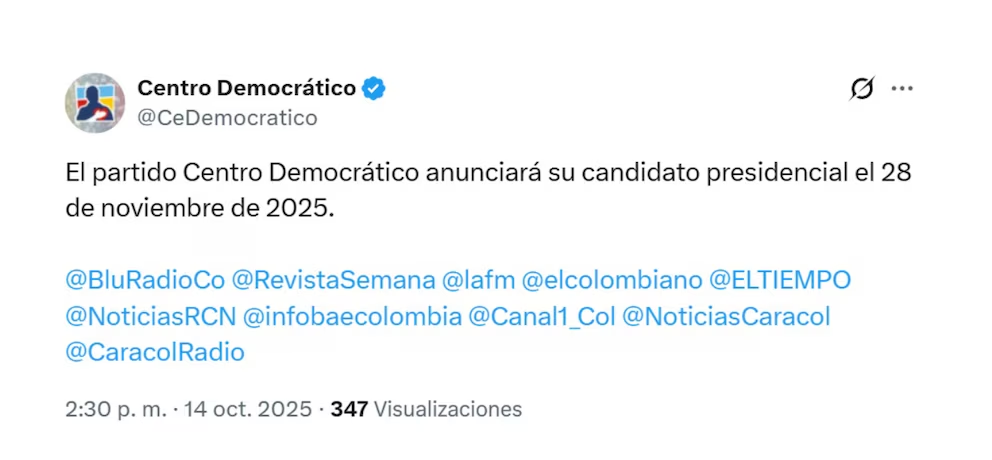
Task: Click the Grok slash icon
Action: (861, 89)
